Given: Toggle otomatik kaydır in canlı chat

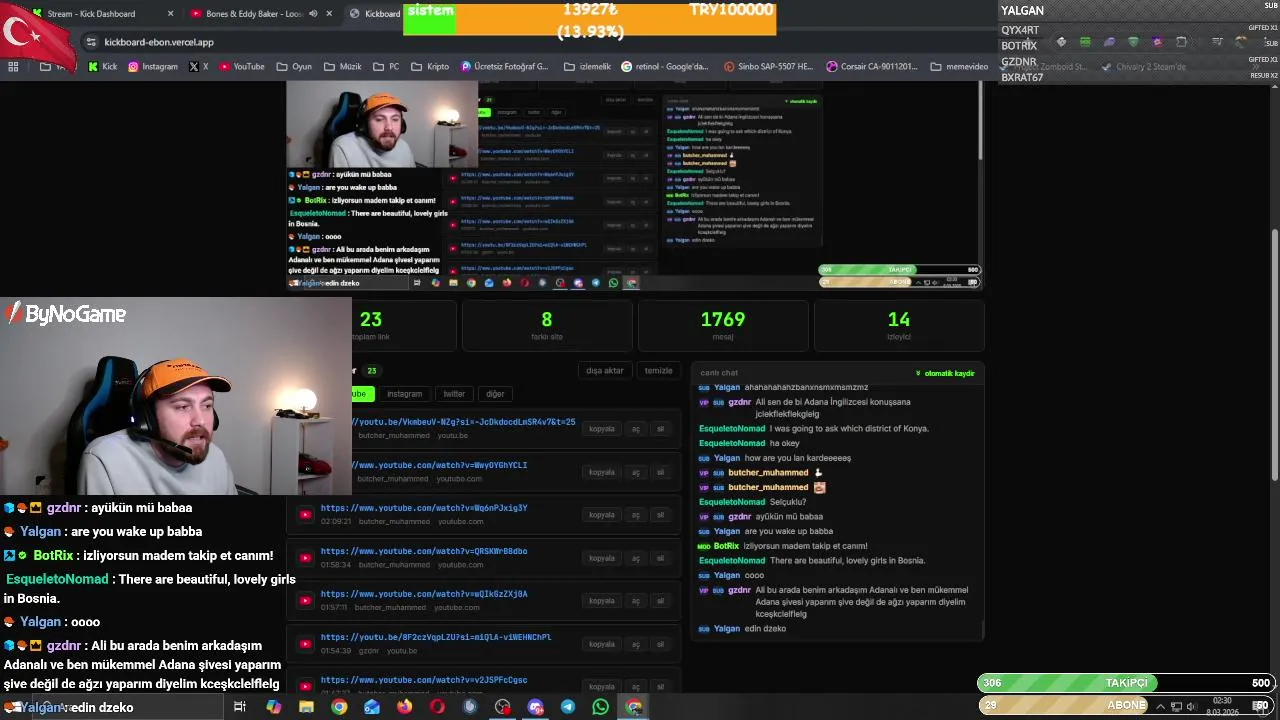Looking at the screenshot, I should [945, 373].
